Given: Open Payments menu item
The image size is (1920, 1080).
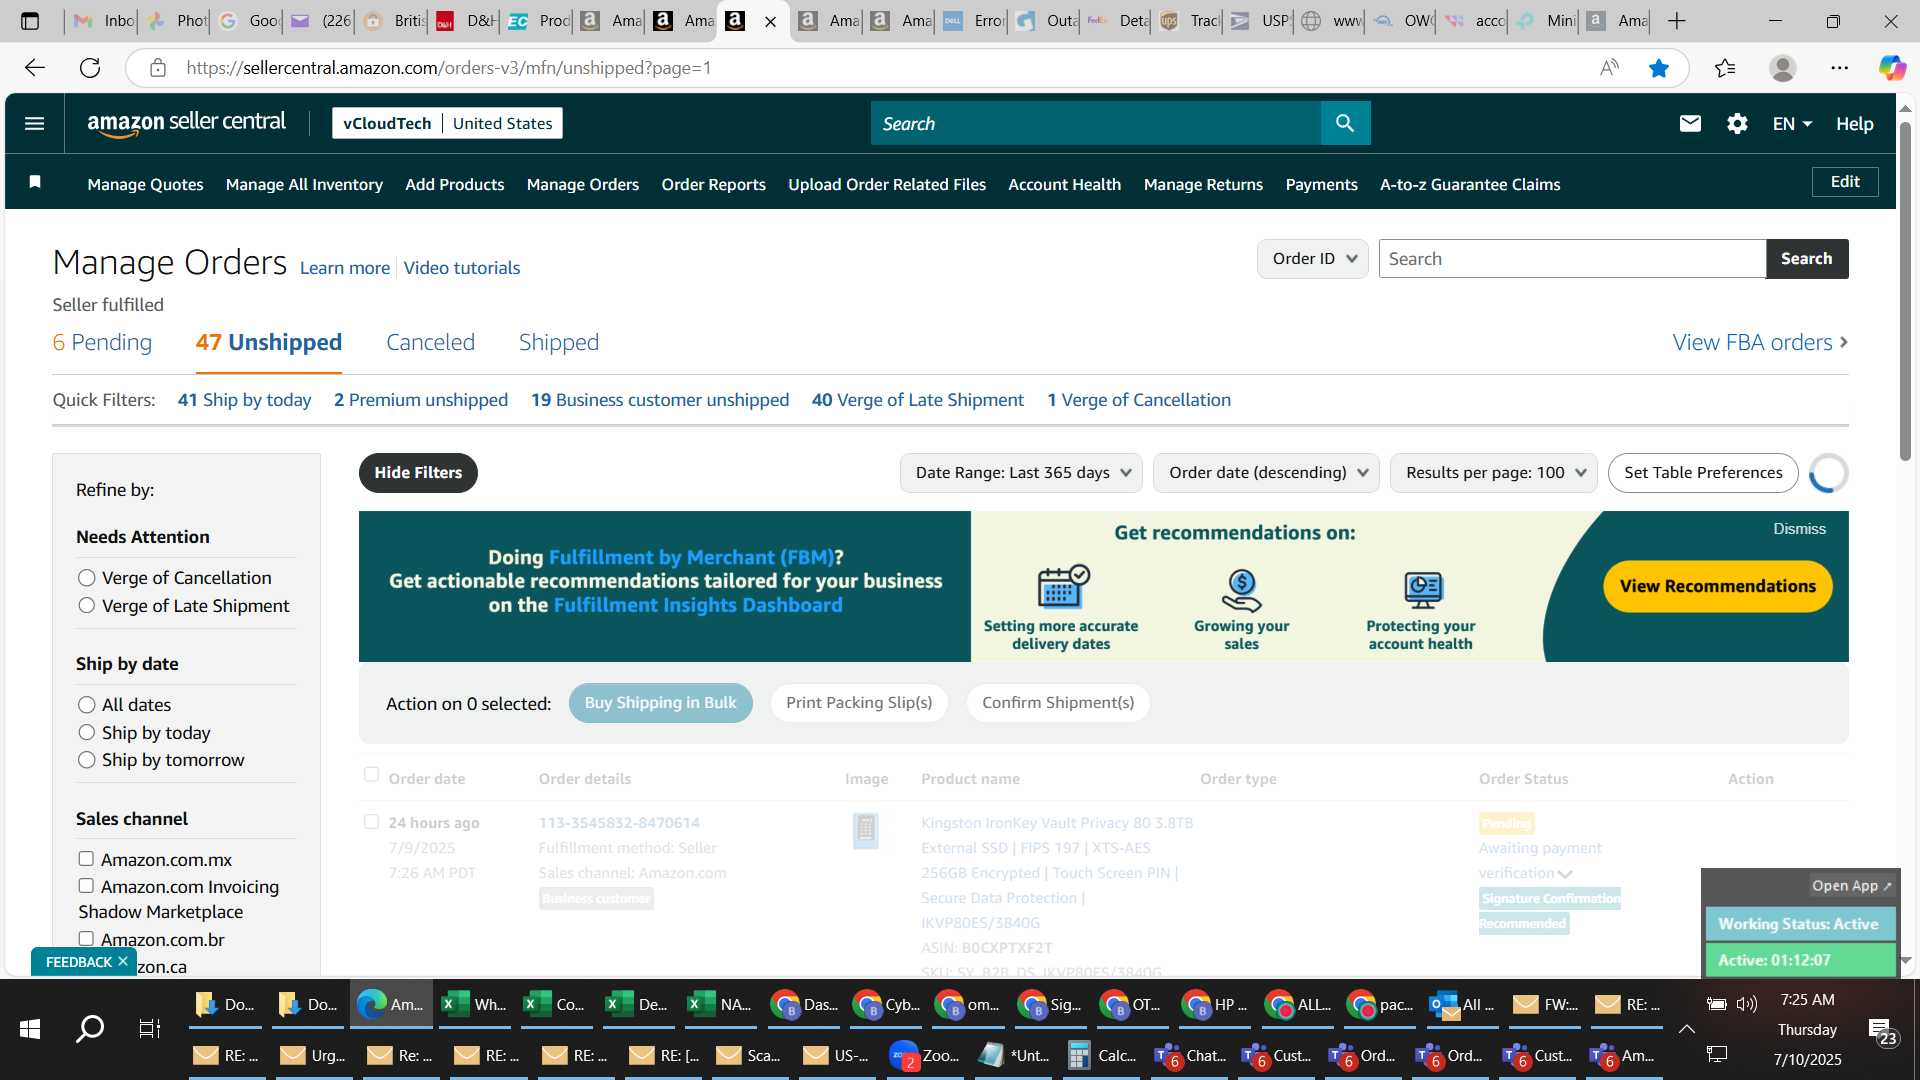Looking at the screenshot, I should pyautogui.click(x=1321, y=185).
